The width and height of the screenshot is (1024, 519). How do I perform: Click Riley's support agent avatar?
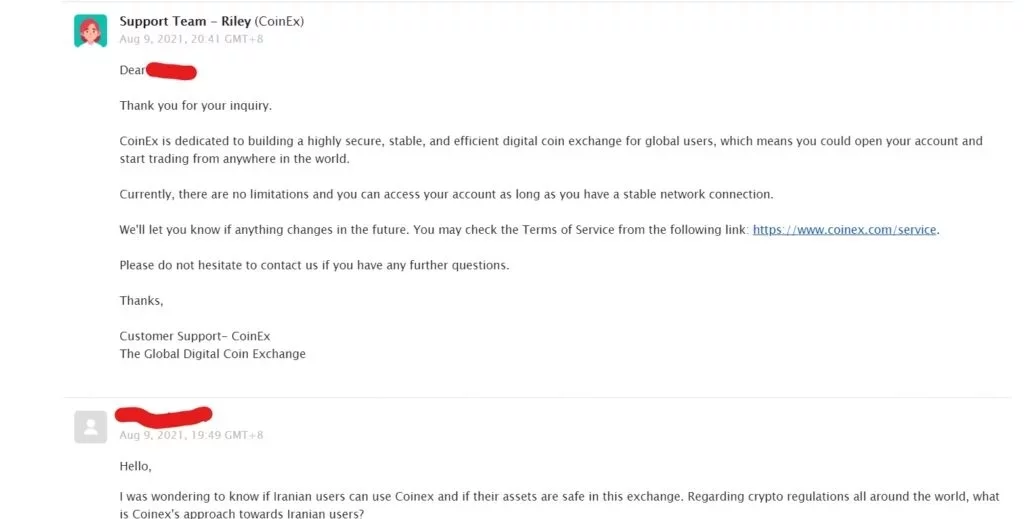91,30
